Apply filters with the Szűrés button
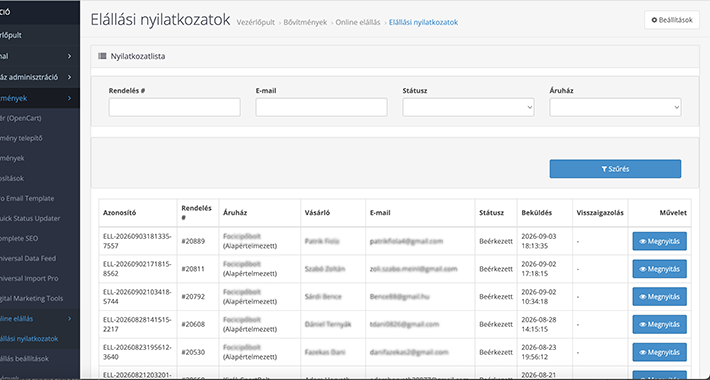 click(x=615, y=169)
